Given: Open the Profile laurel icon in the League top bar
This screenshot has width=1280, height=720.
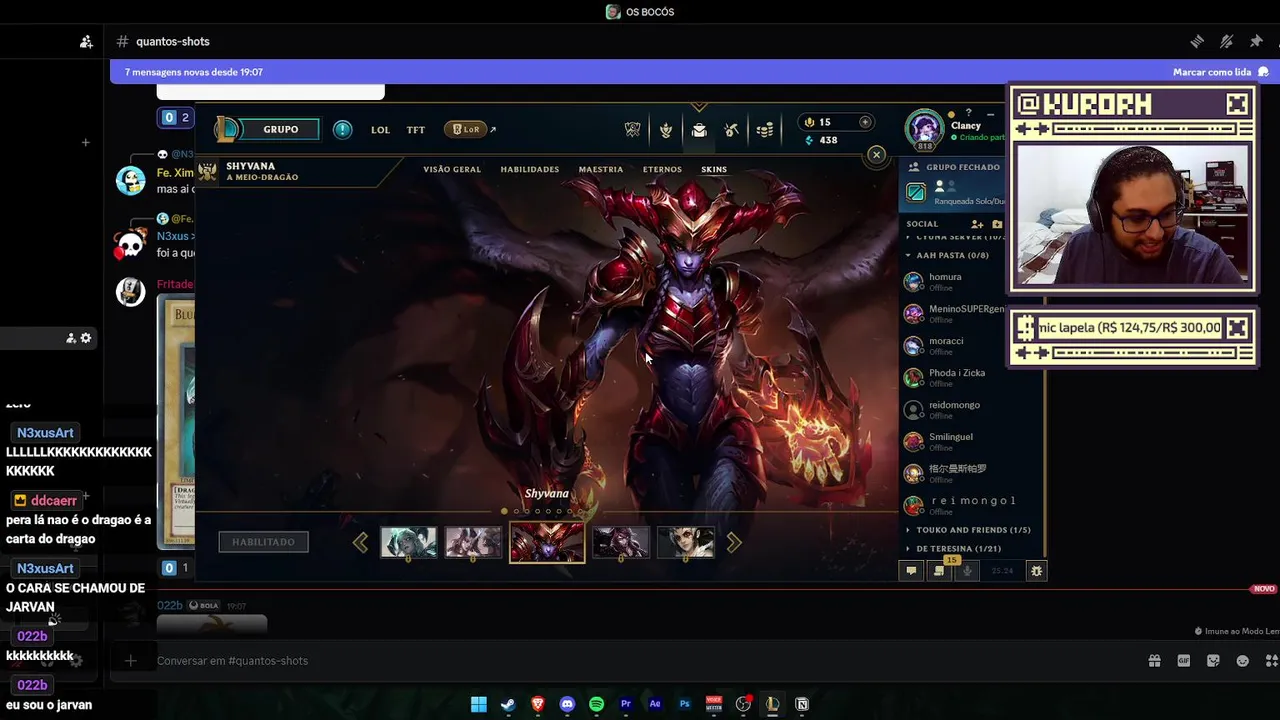Looking at the screenshot, I should tap(666, 129).
